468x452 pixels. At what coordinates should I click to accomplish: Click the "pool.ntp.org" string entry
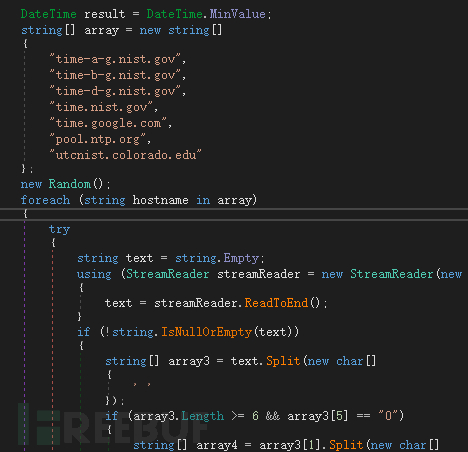98,139
